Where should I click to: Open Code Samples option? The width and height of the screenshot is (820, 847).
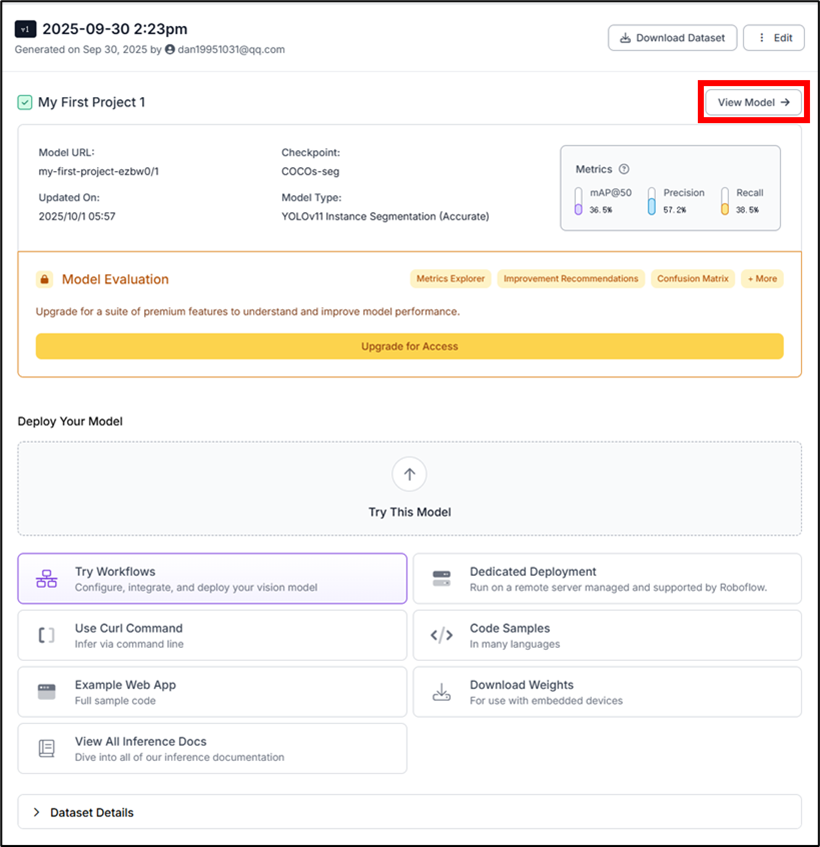607,635
